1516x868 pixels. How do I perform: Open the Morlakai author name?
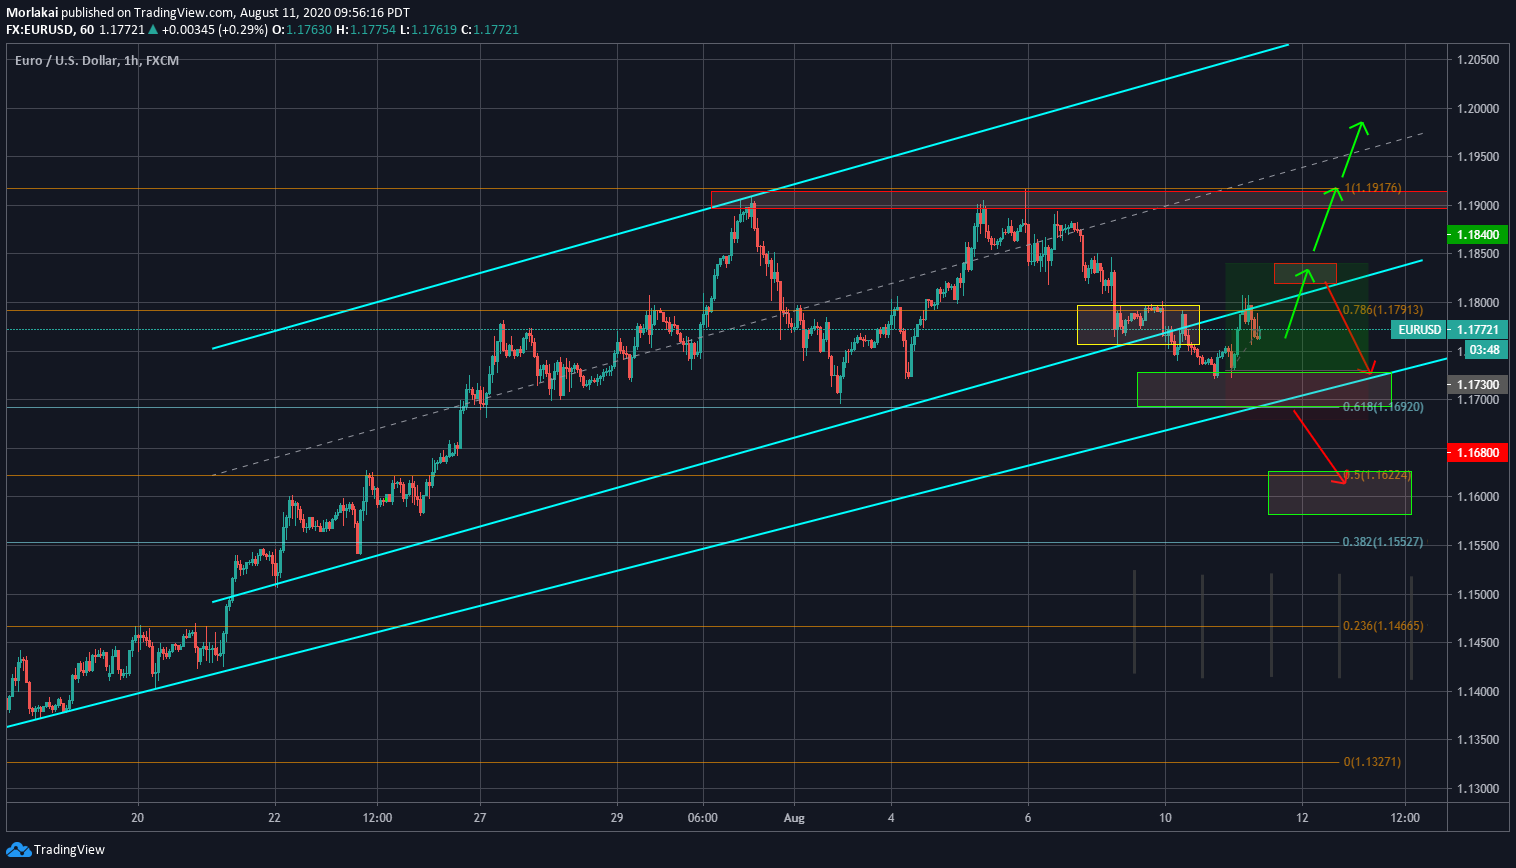(x=32, y=13)
